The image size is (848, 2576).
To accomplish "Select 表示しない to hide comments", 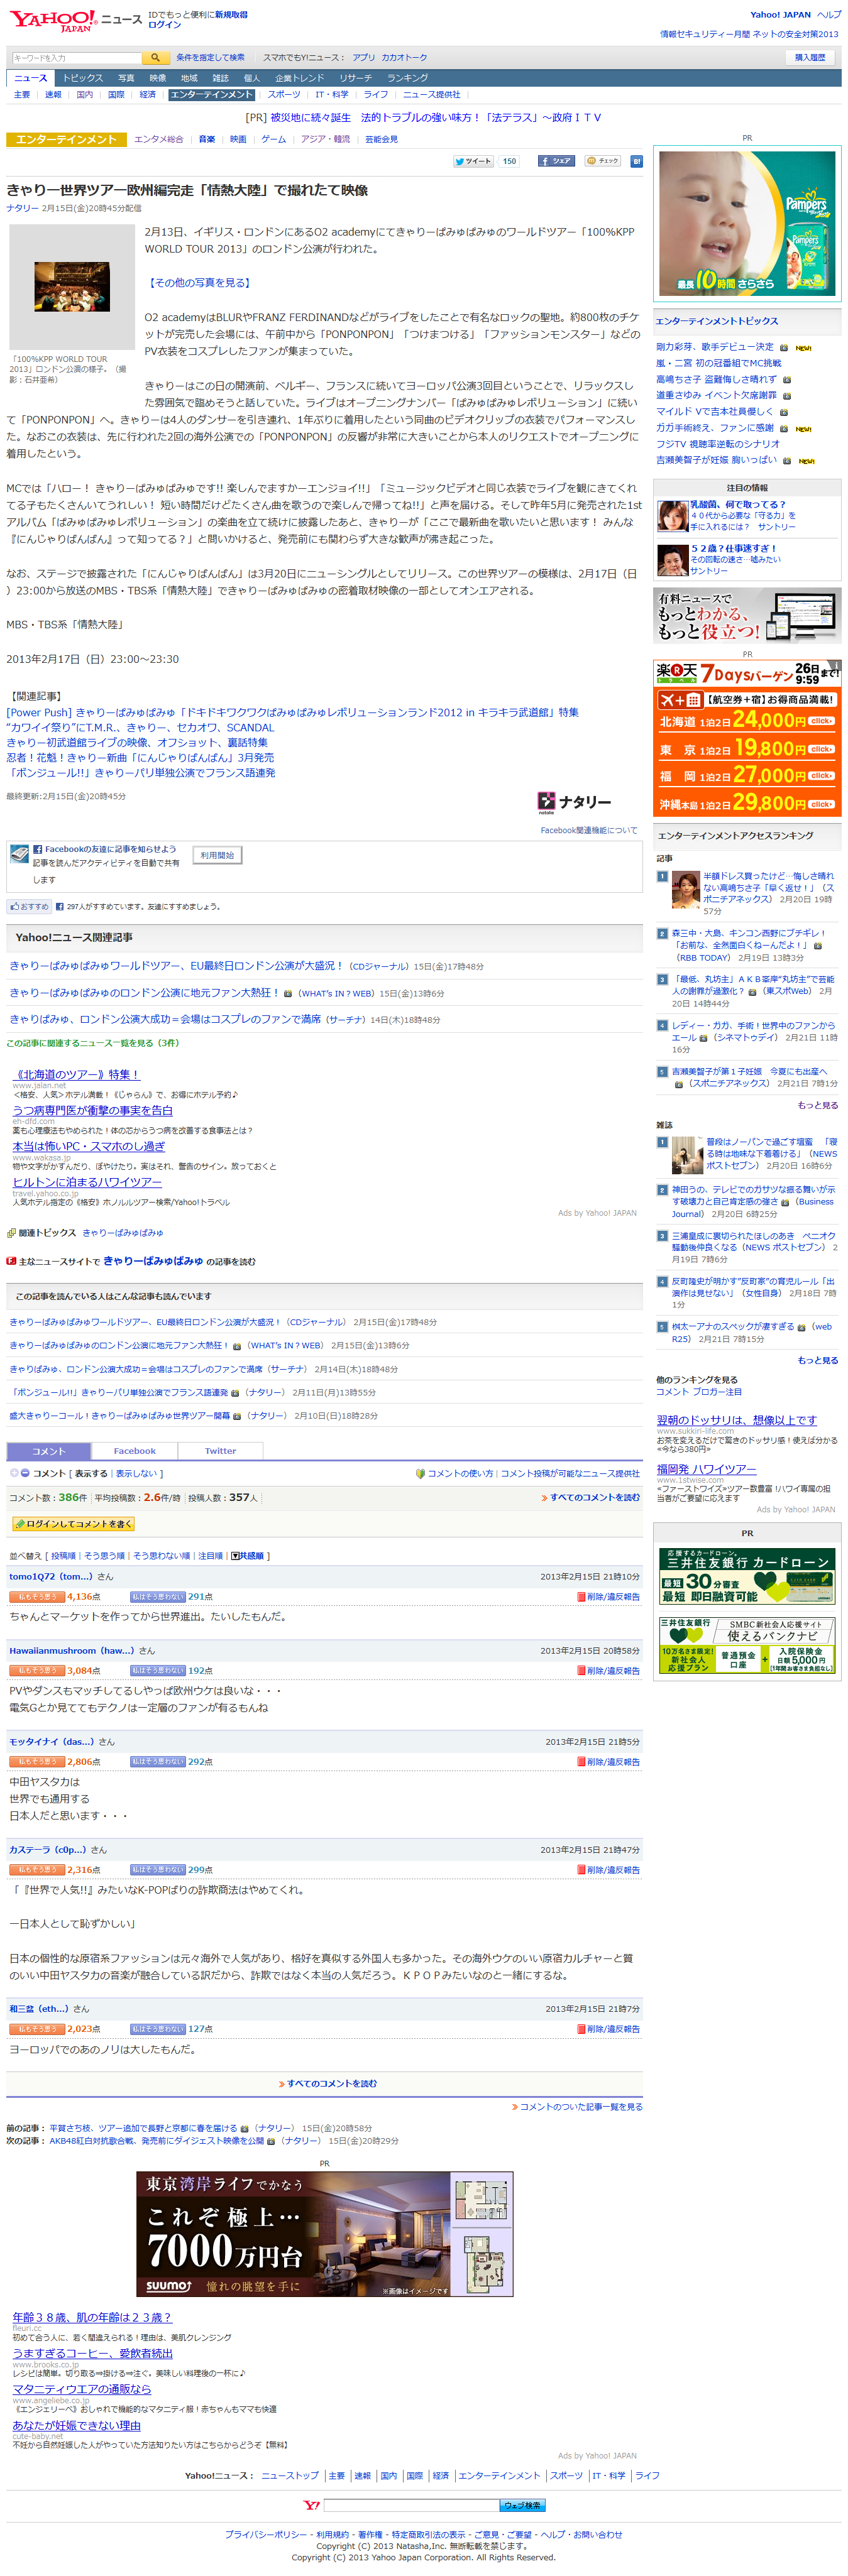I will (136, 1473).
